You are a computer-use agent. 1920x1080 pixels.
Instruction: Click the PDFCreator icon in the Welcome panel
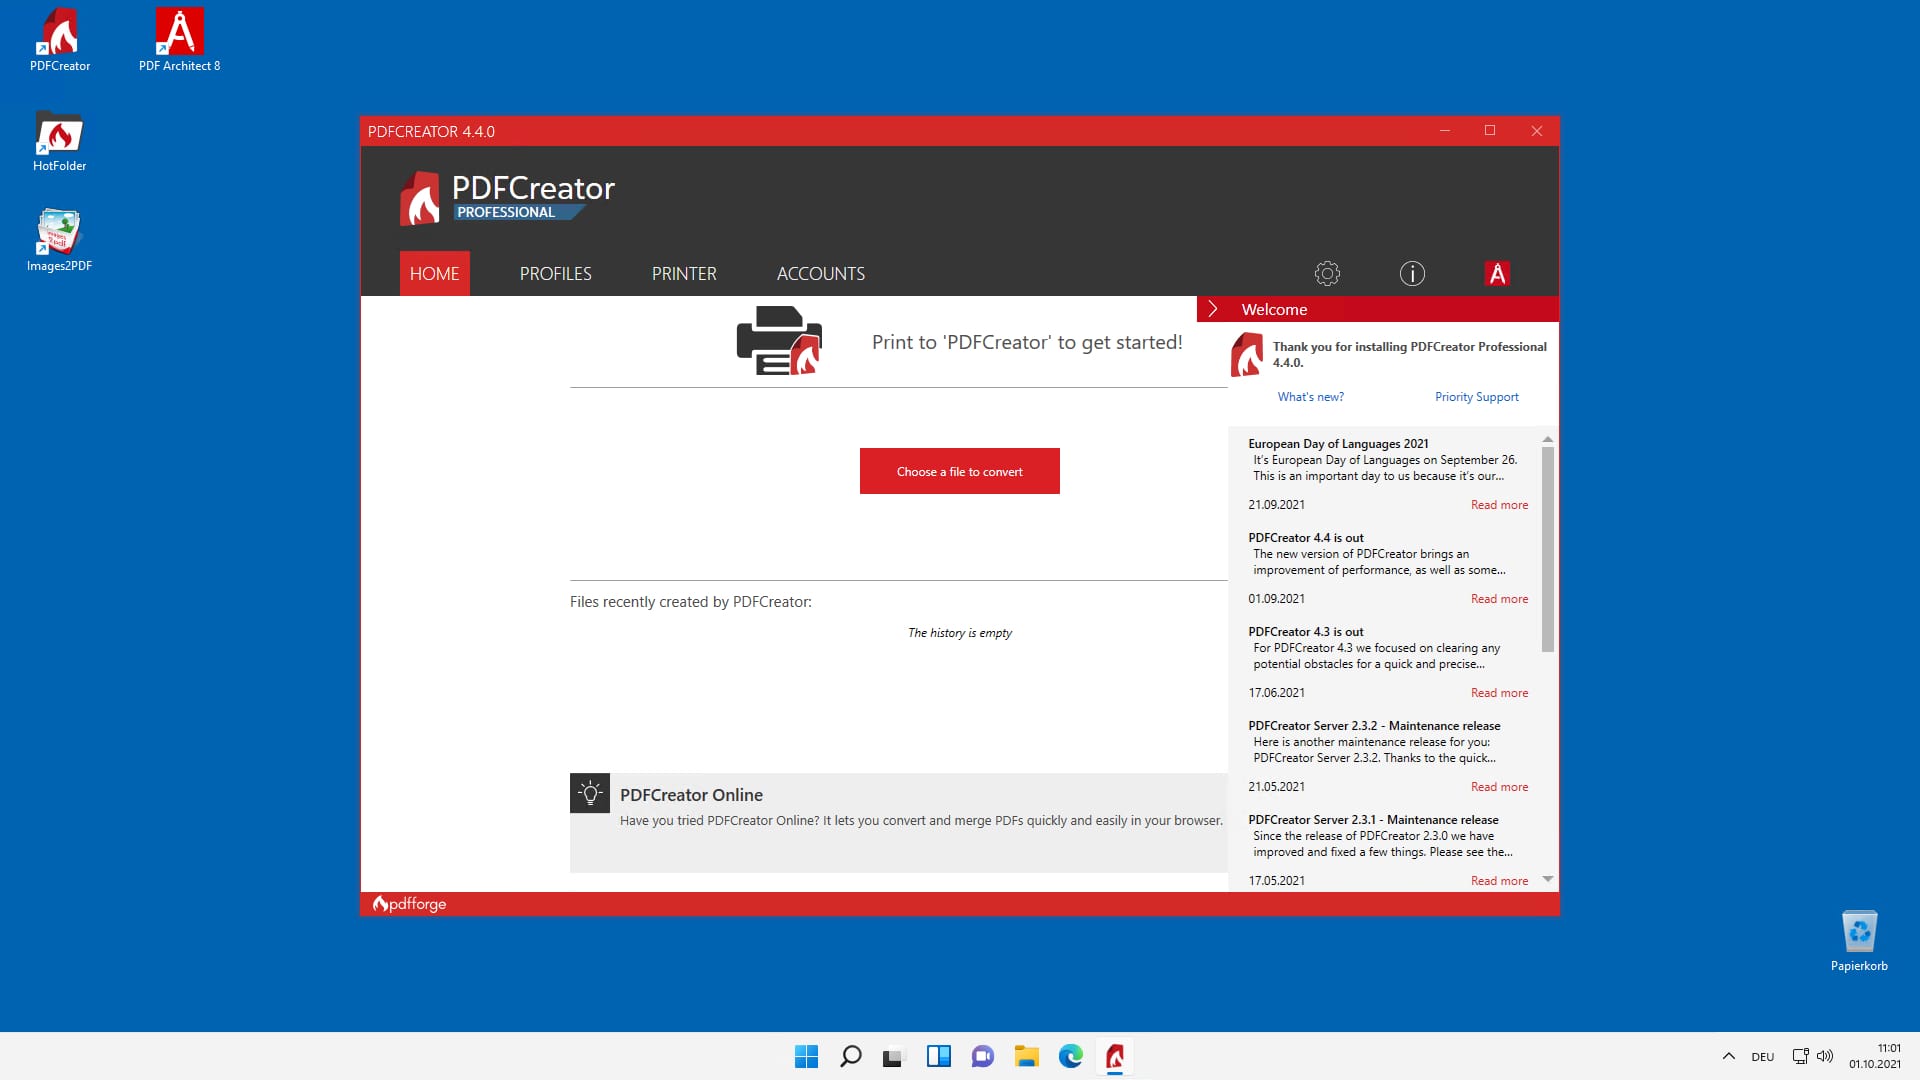(x=1246, y=355)
